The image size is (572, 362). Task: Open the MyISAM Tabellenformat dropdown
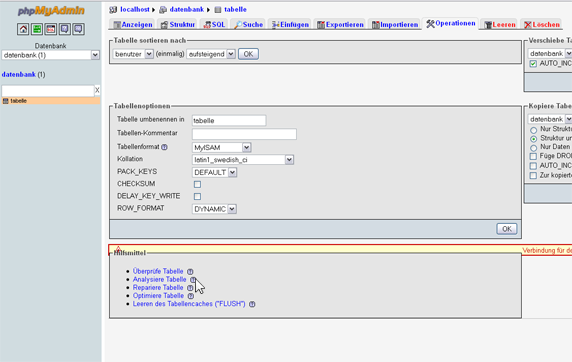(x=221, y=147)
